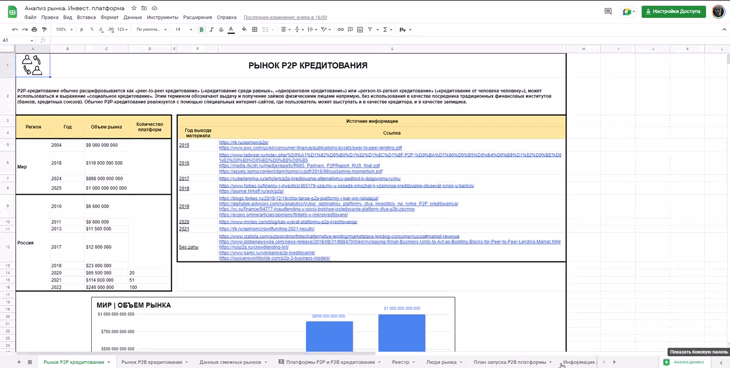Open the text color picker

(x=231, y=29)
